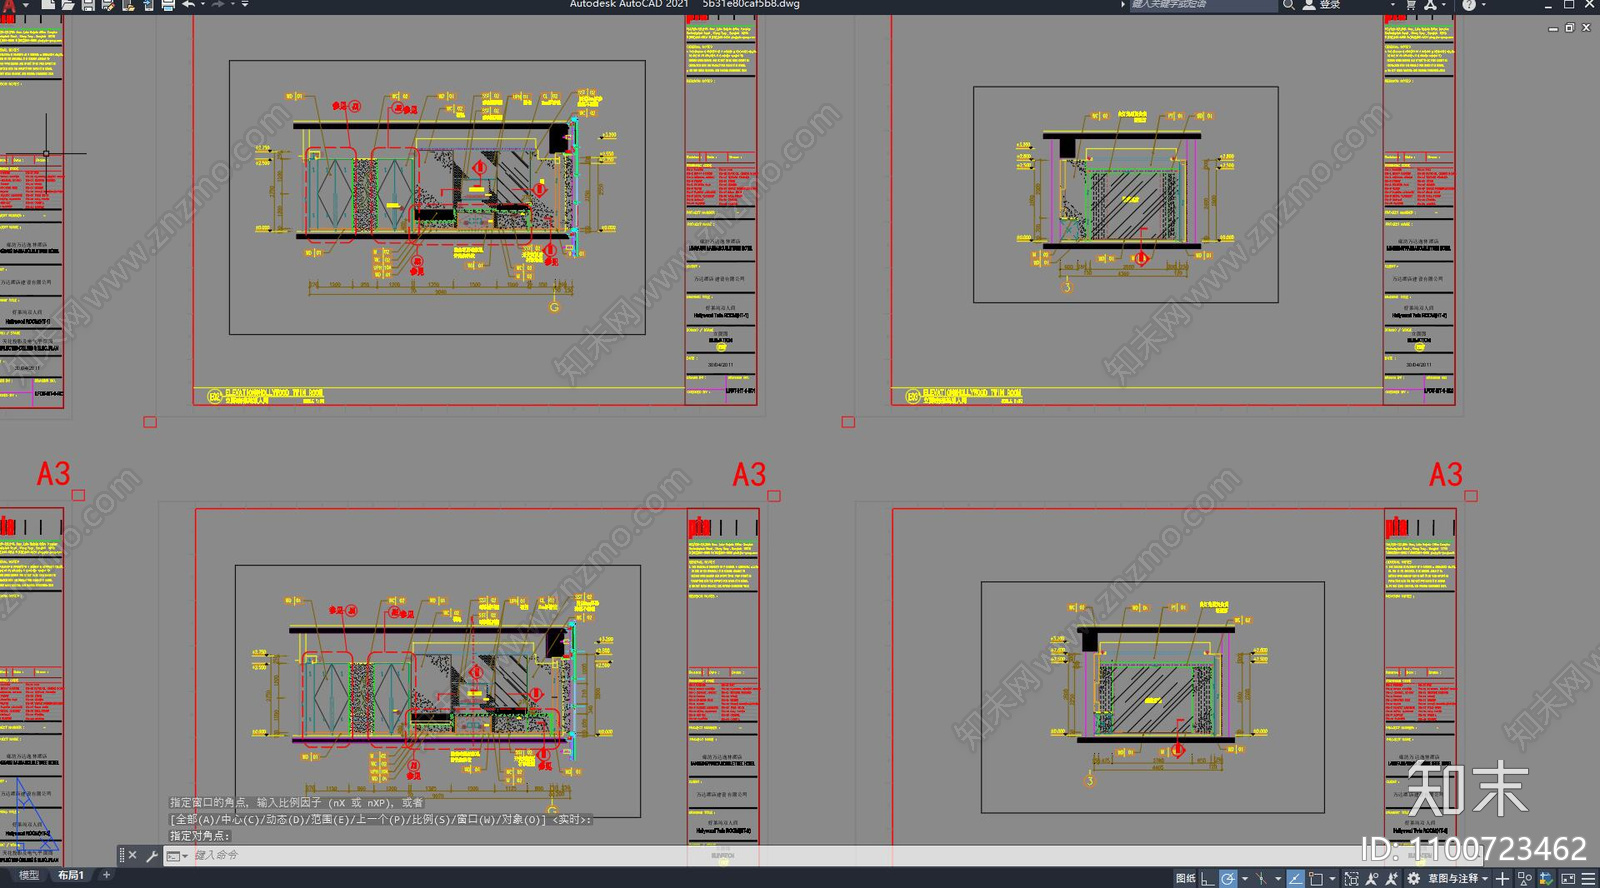Open the help question mark icon

(1468, 5)
